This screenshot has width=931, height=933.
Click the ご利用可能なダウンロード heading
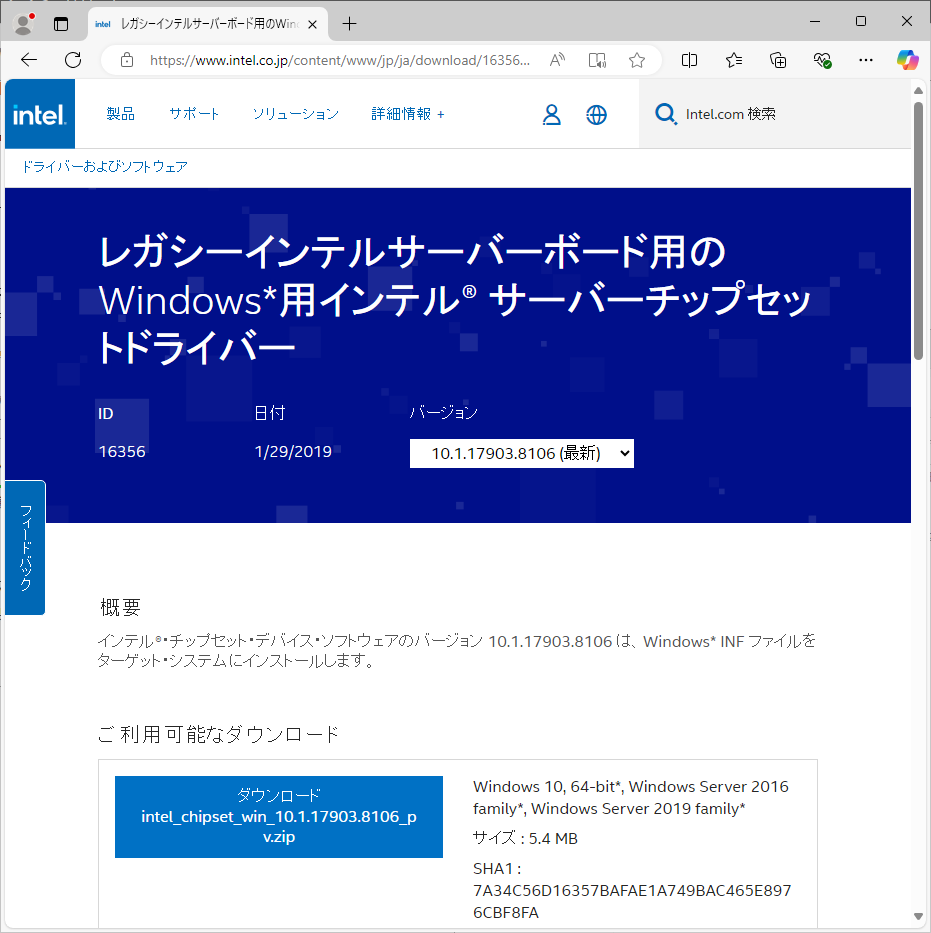218,734
